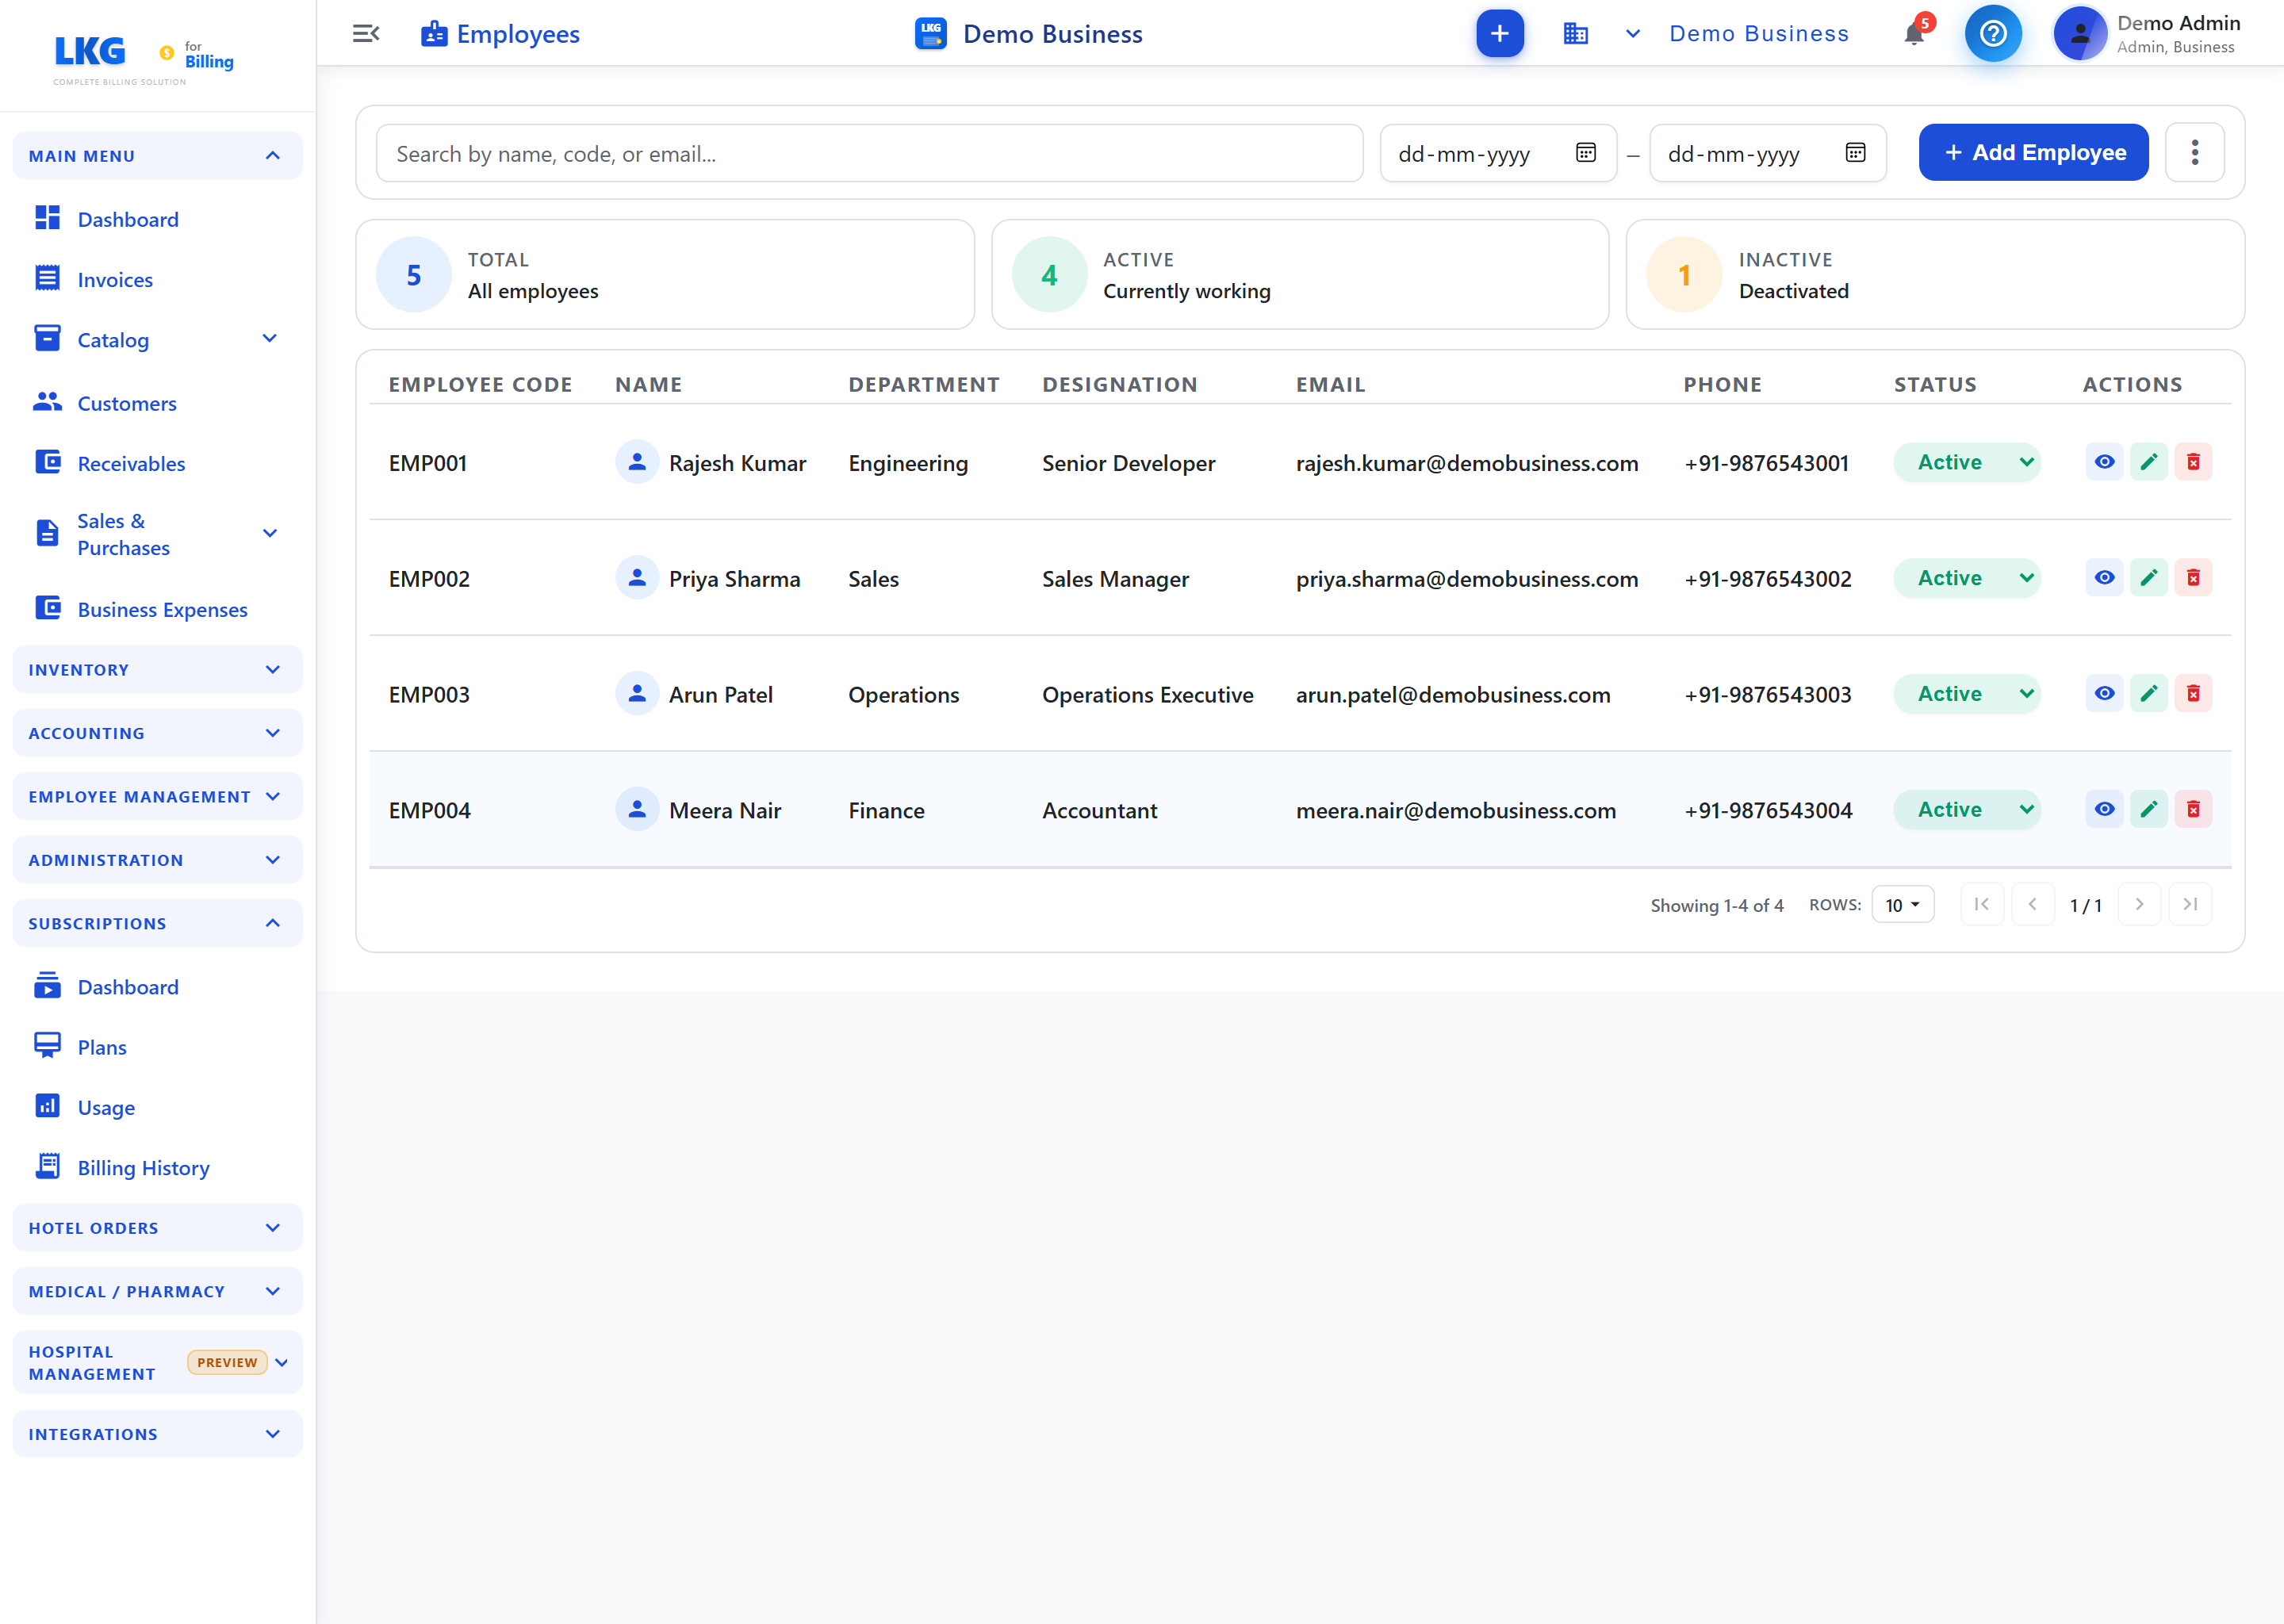This screenshot has height=1624, width=2284.
Task: Open the business switcher chevron in header
Action: pyautogui.click(x=1632, y=34)
